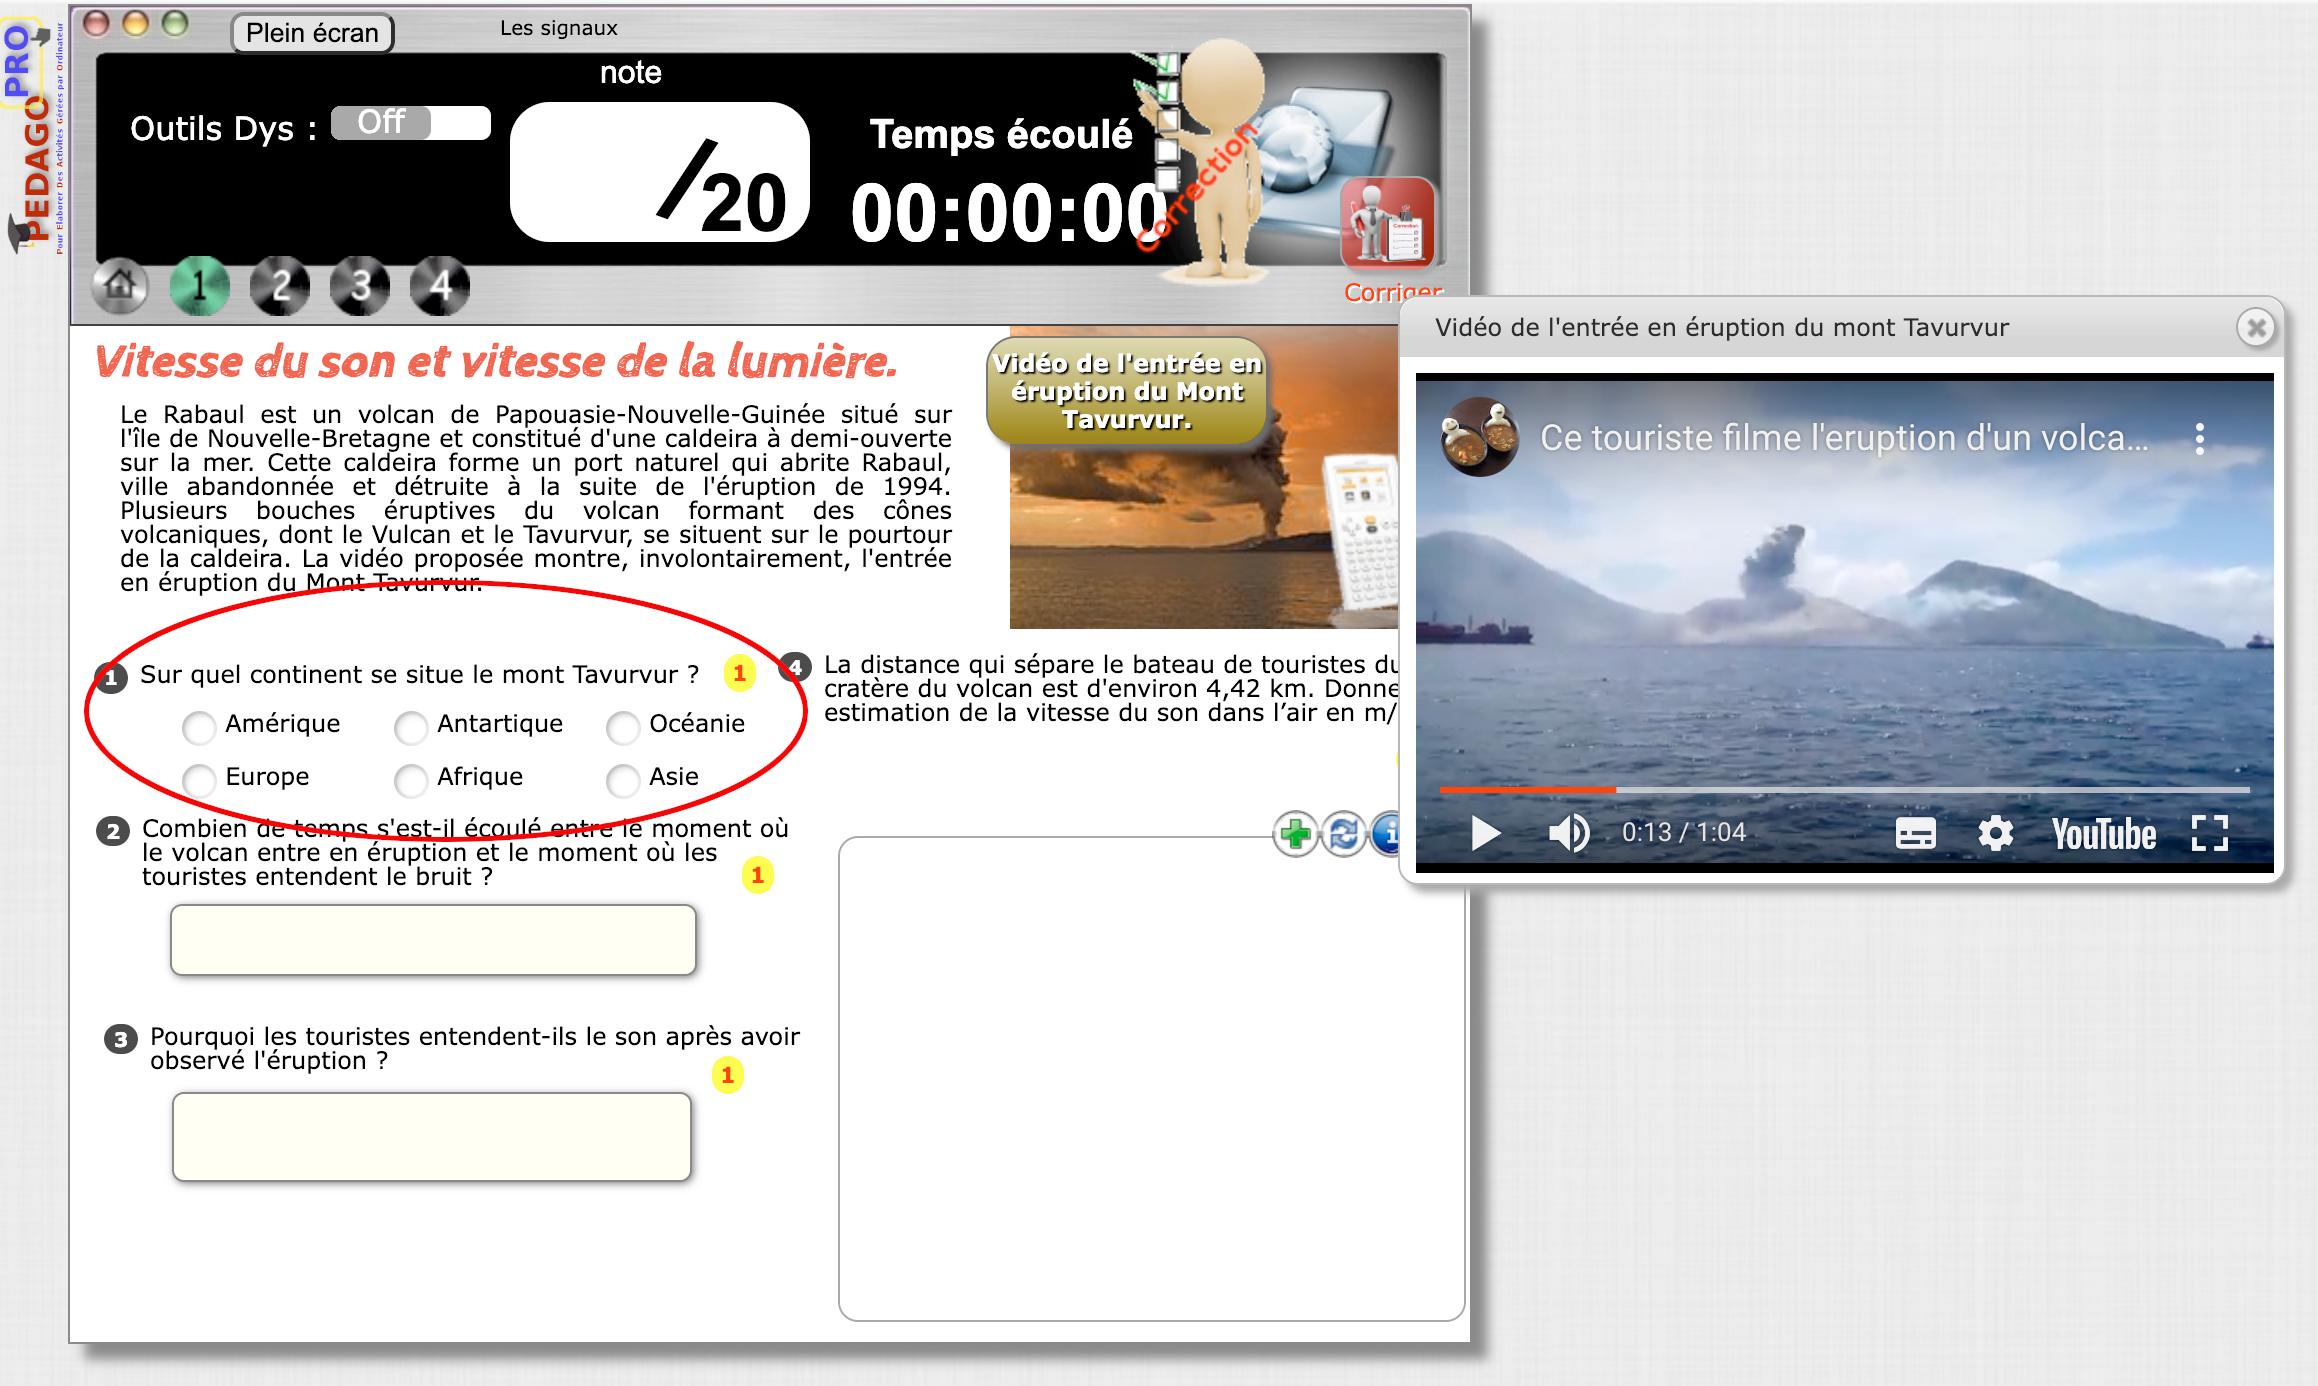Screen dimensions: 2318x1386
Task: Click the Plein écran button
Action: click(312, 33)
